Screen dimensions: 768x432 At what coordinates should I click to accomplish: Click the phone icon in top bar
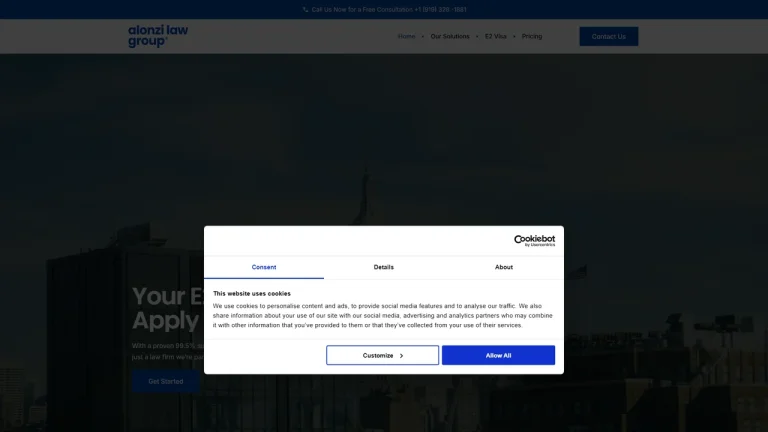click(x=305, y=9)
